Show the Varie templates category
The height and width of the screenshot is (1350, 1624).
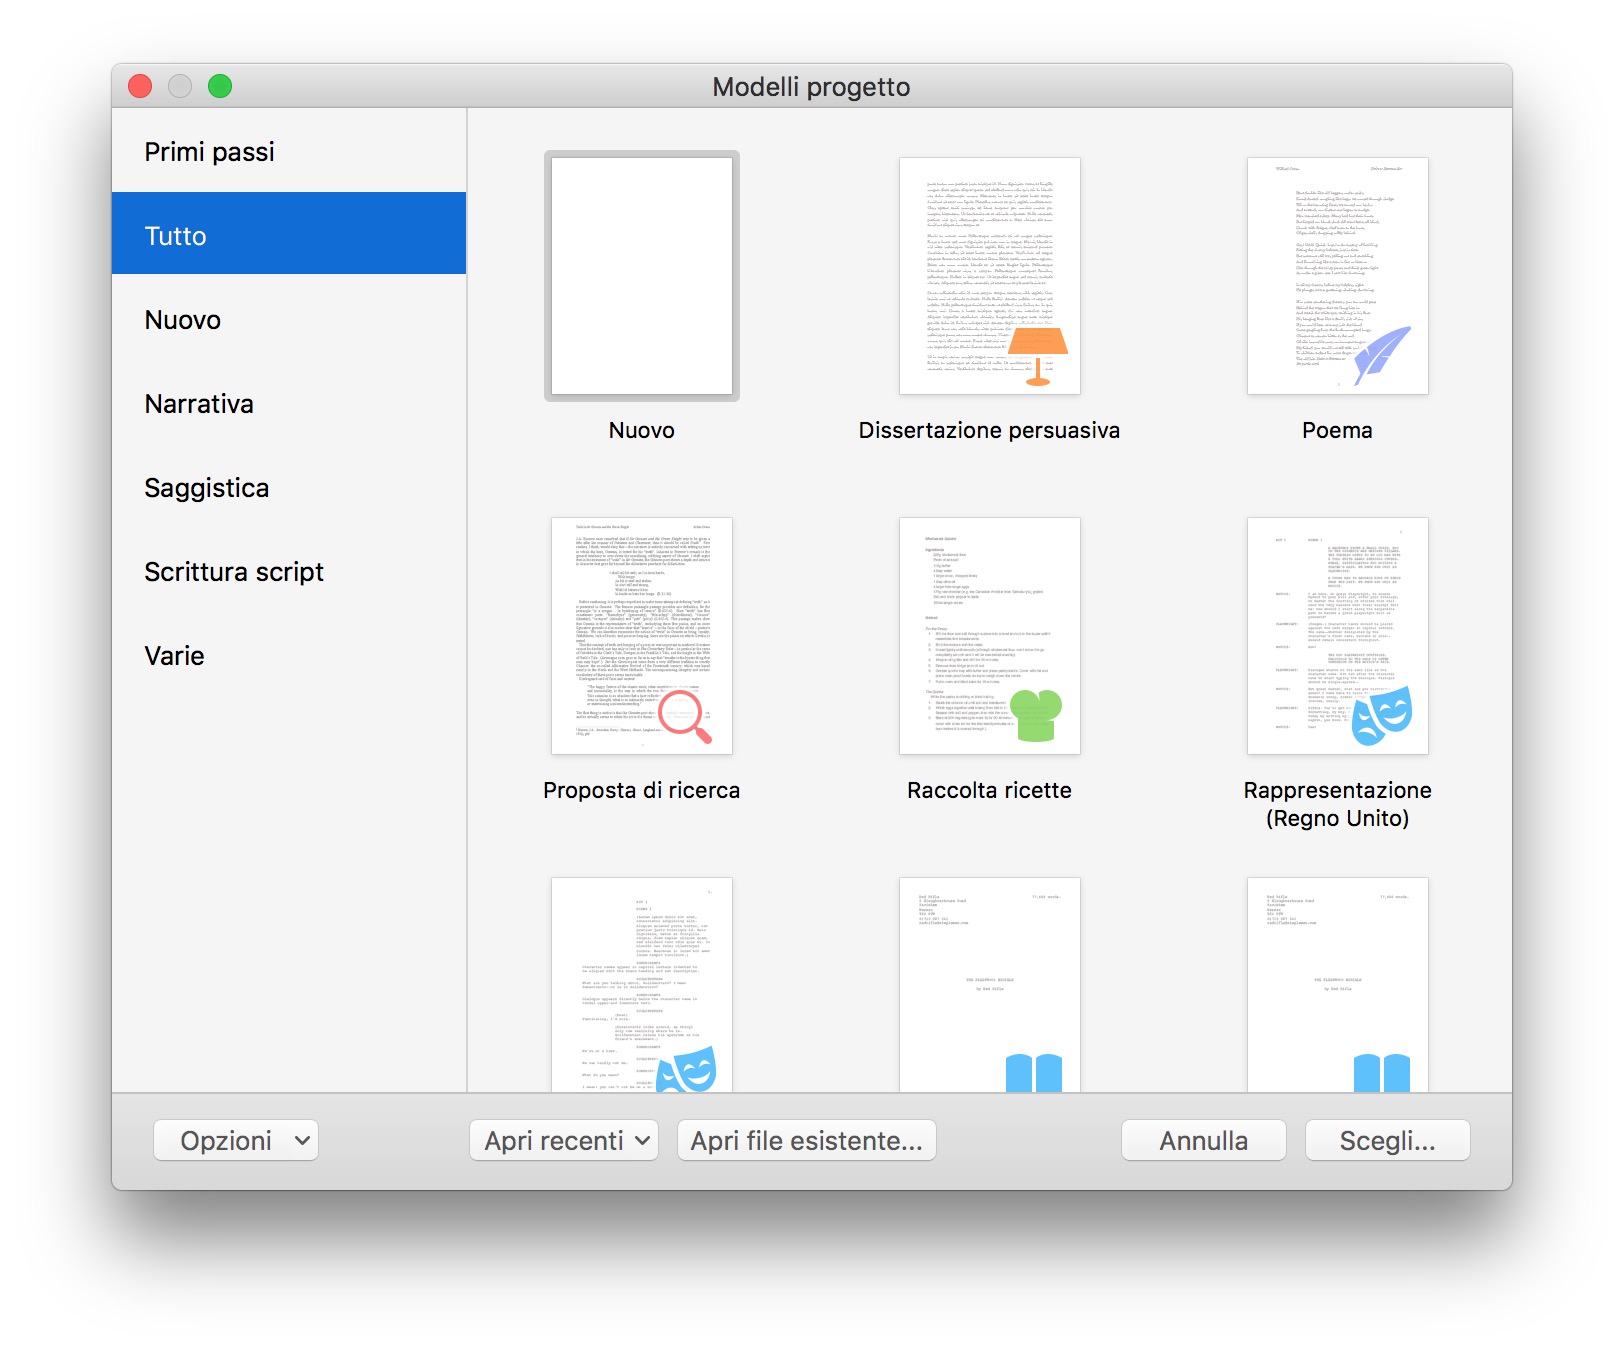(289, 655)
